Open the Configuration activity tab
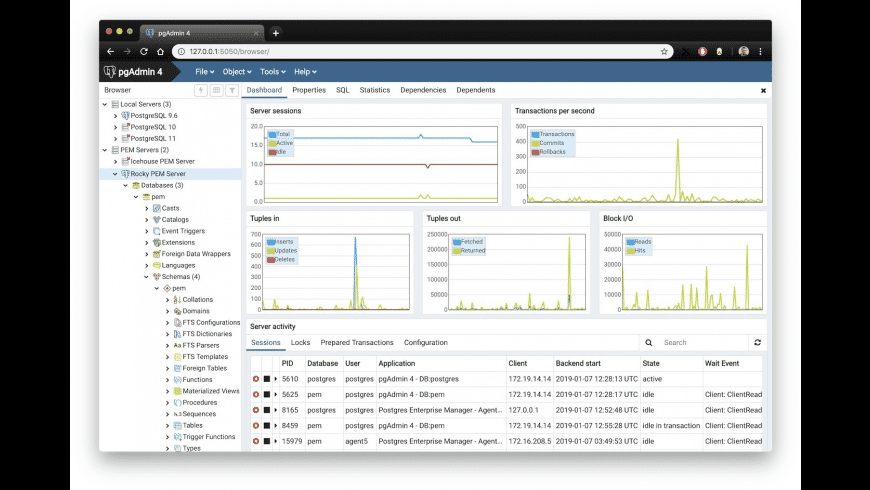 (x=426, y=342)
